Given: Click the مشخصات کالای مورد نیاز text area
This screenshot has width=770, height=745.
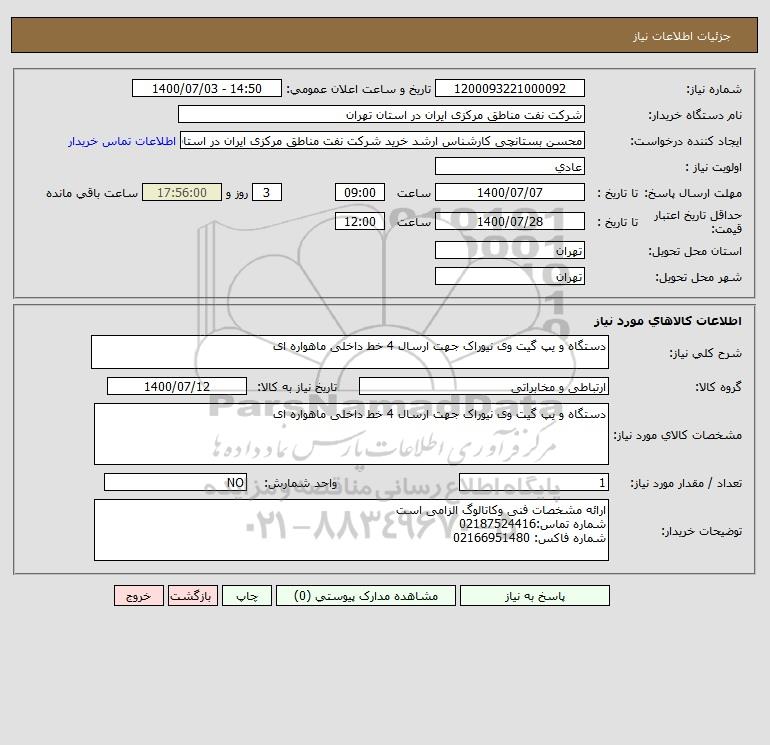Looking at the screenshot, I should 351,434.
